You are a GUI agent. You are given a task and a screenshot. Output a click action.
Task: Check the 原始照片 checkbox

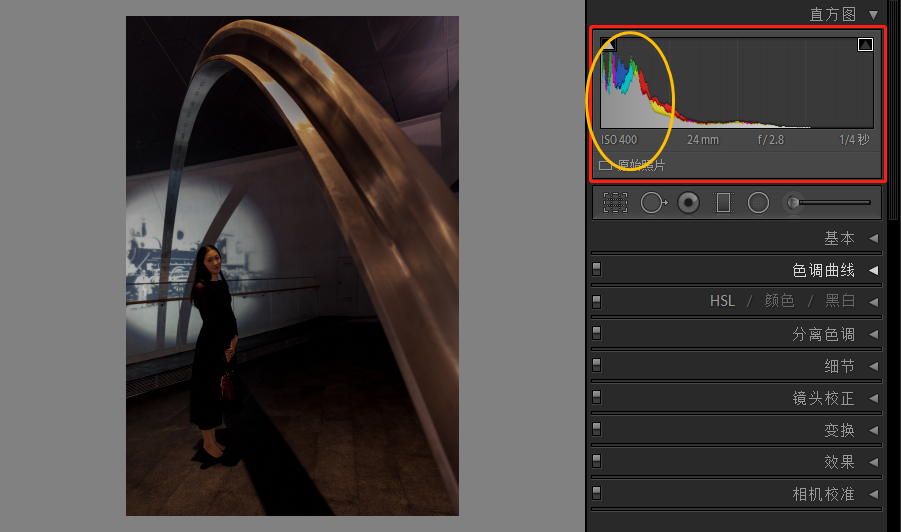click(x=605, y=165)
